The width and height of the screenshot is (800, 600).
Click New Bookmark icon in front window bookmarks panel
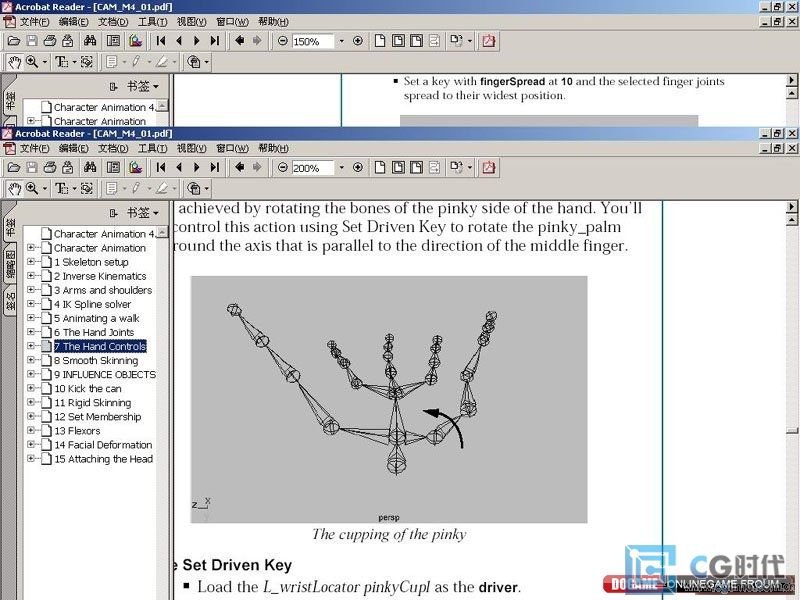pos(113,213)
